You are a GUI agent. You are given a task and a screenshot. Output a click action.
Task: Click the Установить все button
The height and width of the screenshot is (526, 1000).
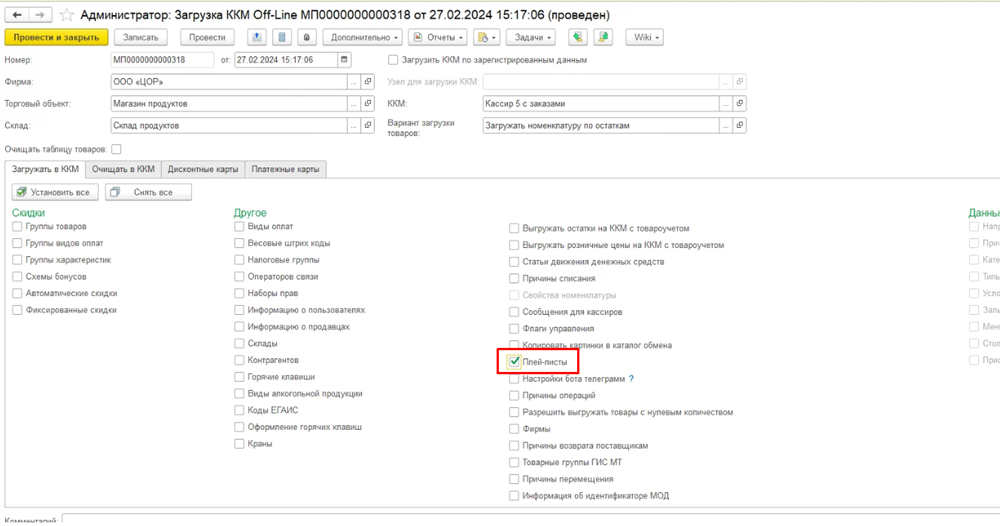[x=55, y=192]
